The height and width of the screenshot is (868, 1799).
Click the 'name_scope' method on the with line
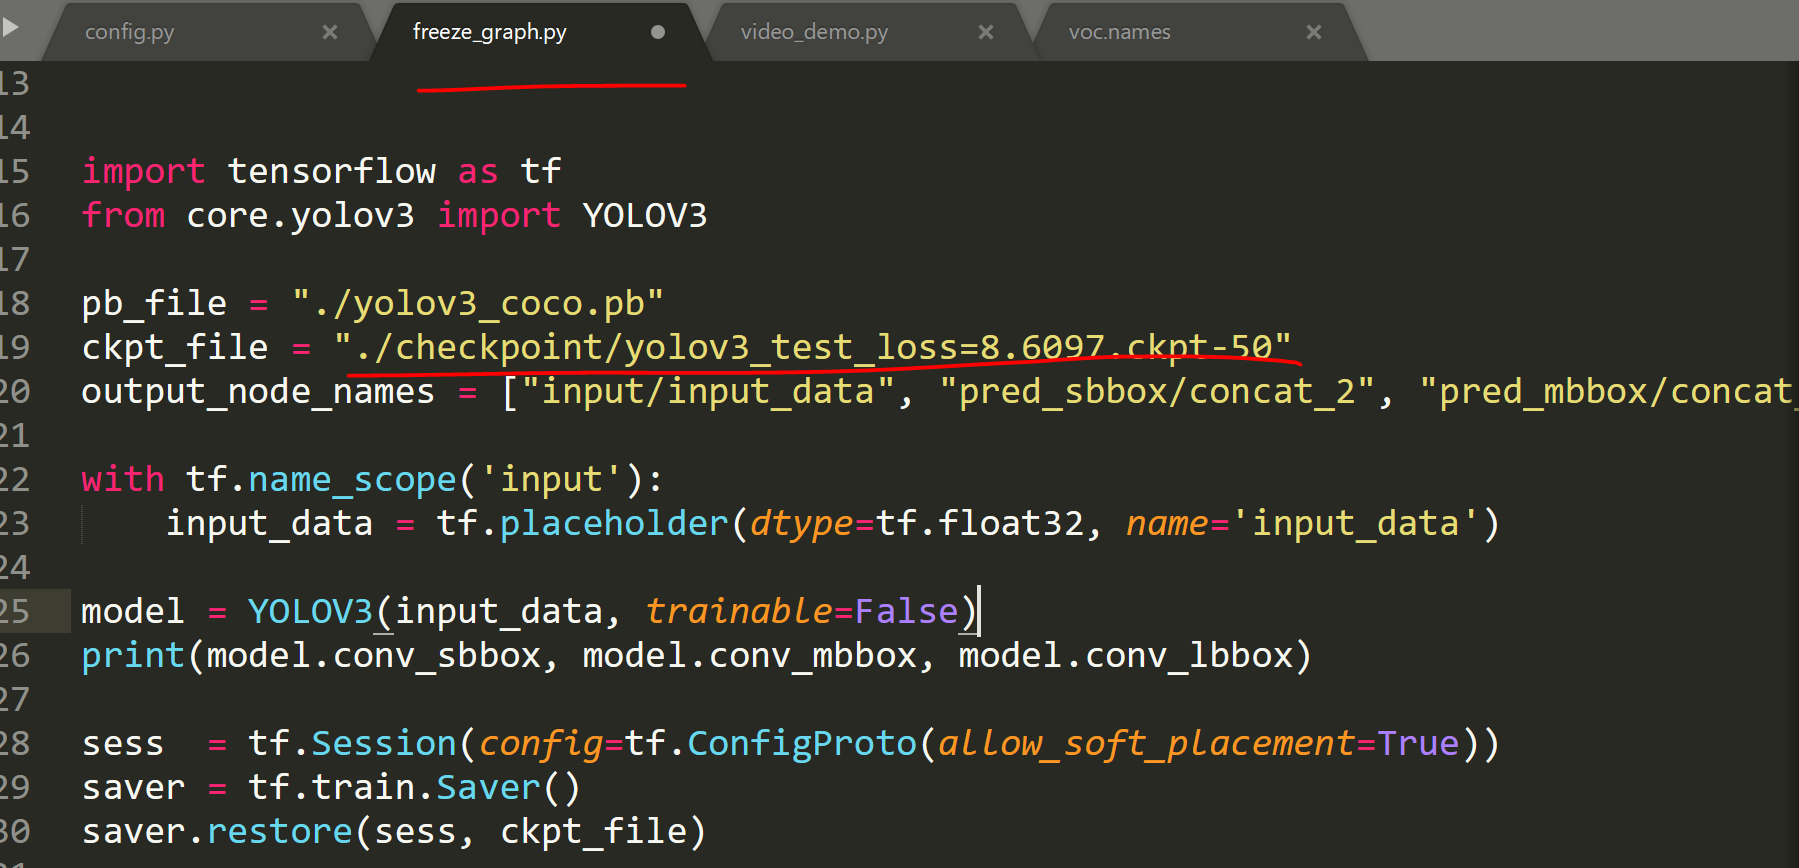(x=352, y=479)
